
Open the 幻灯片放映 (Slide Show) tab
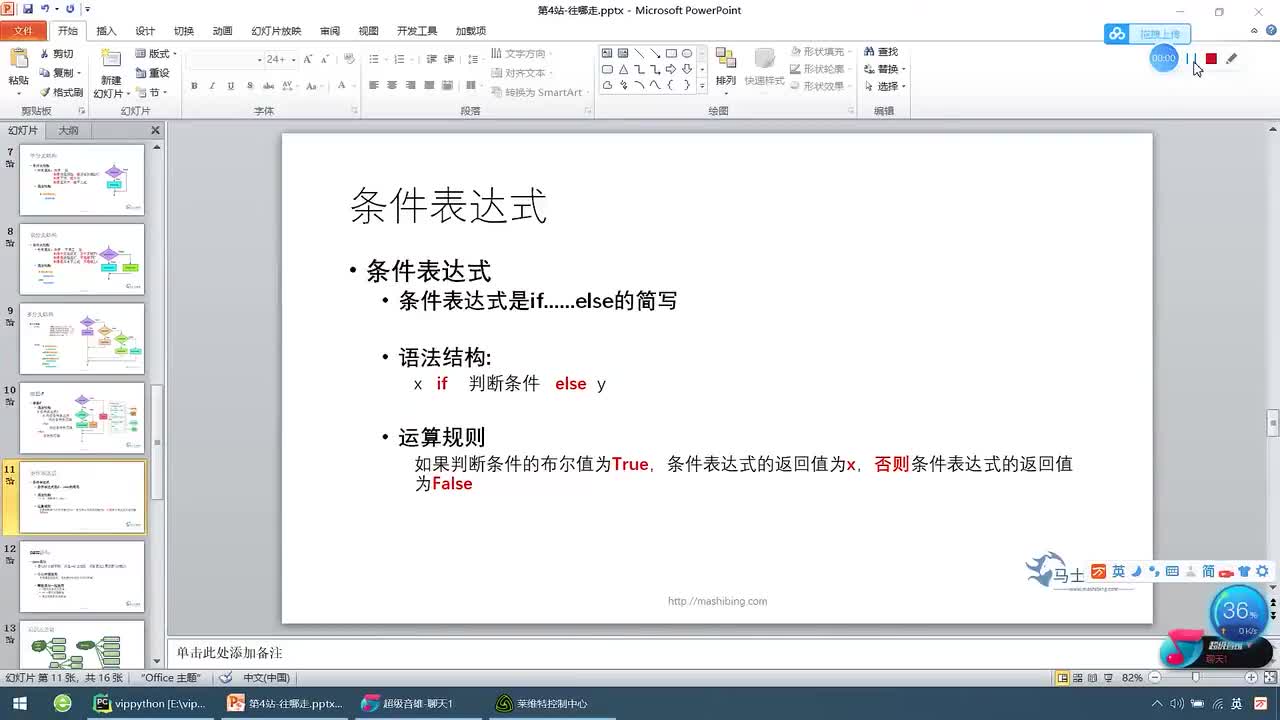[276, 31]
